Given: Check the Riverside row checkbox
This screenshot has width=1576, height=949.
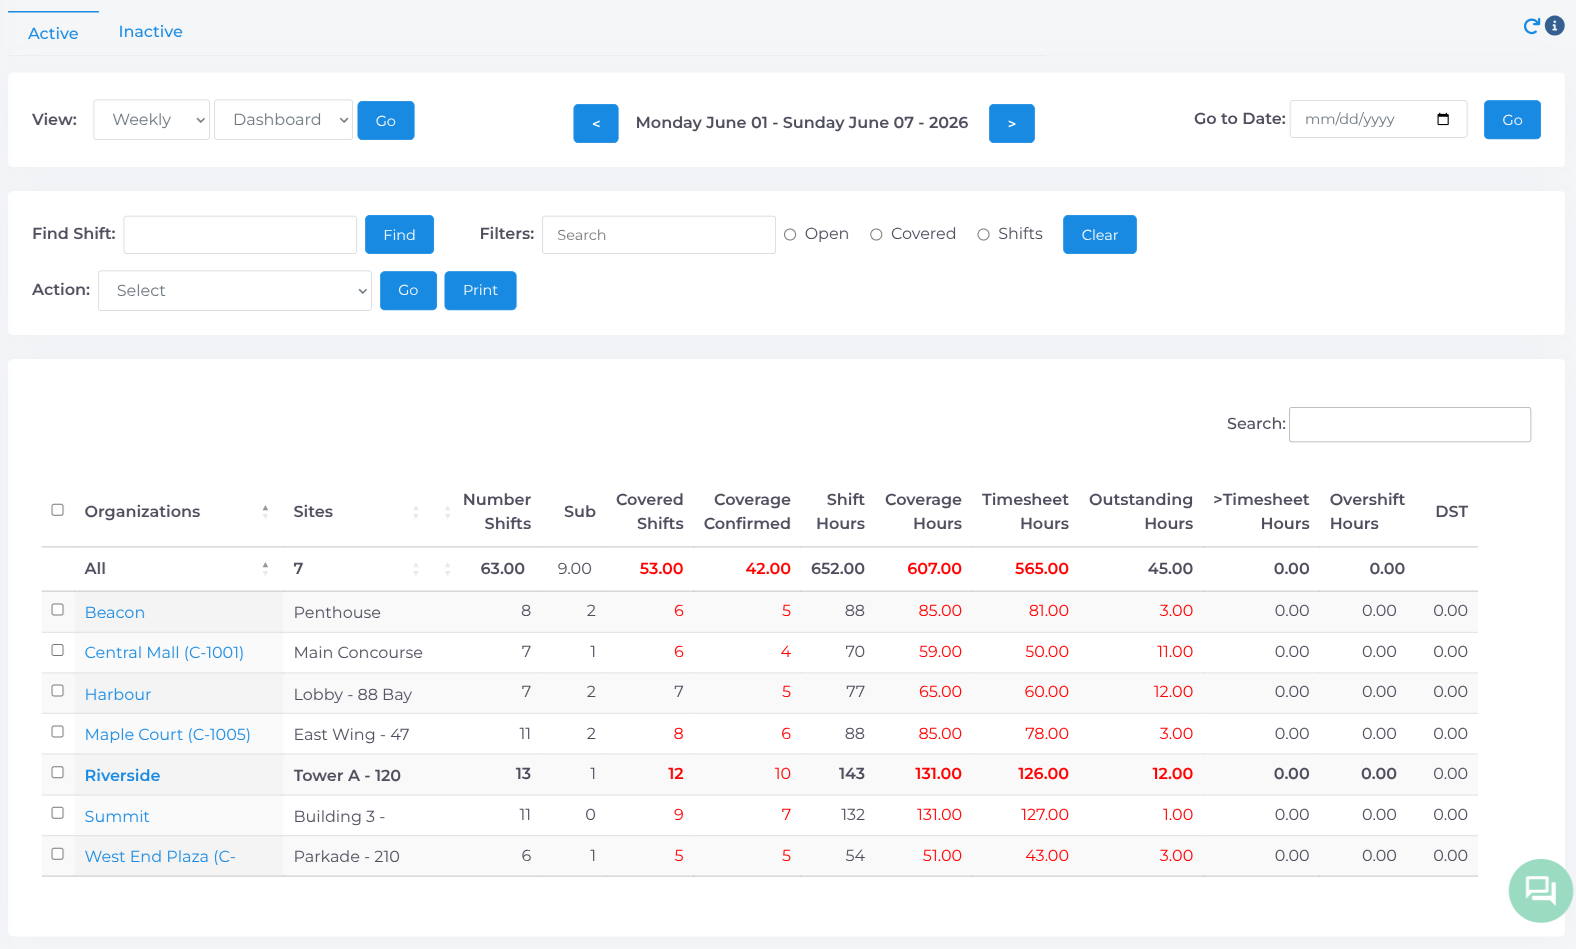Looking at the screenshot, I should pyautogui.click(x=58, y=773).
